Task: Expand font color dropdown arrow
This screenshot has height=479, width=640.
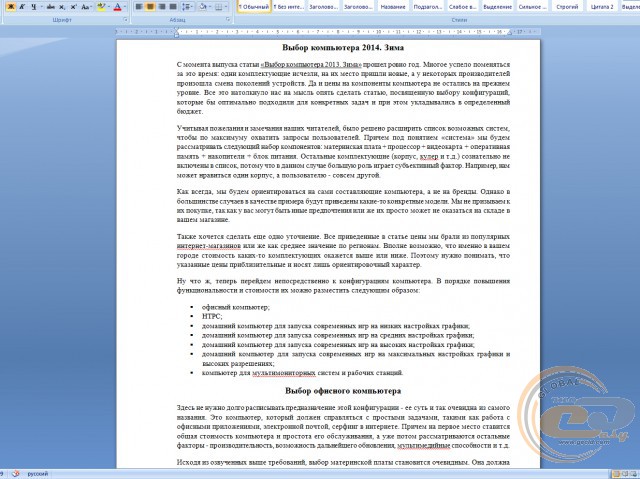Action: click(124, 7)
